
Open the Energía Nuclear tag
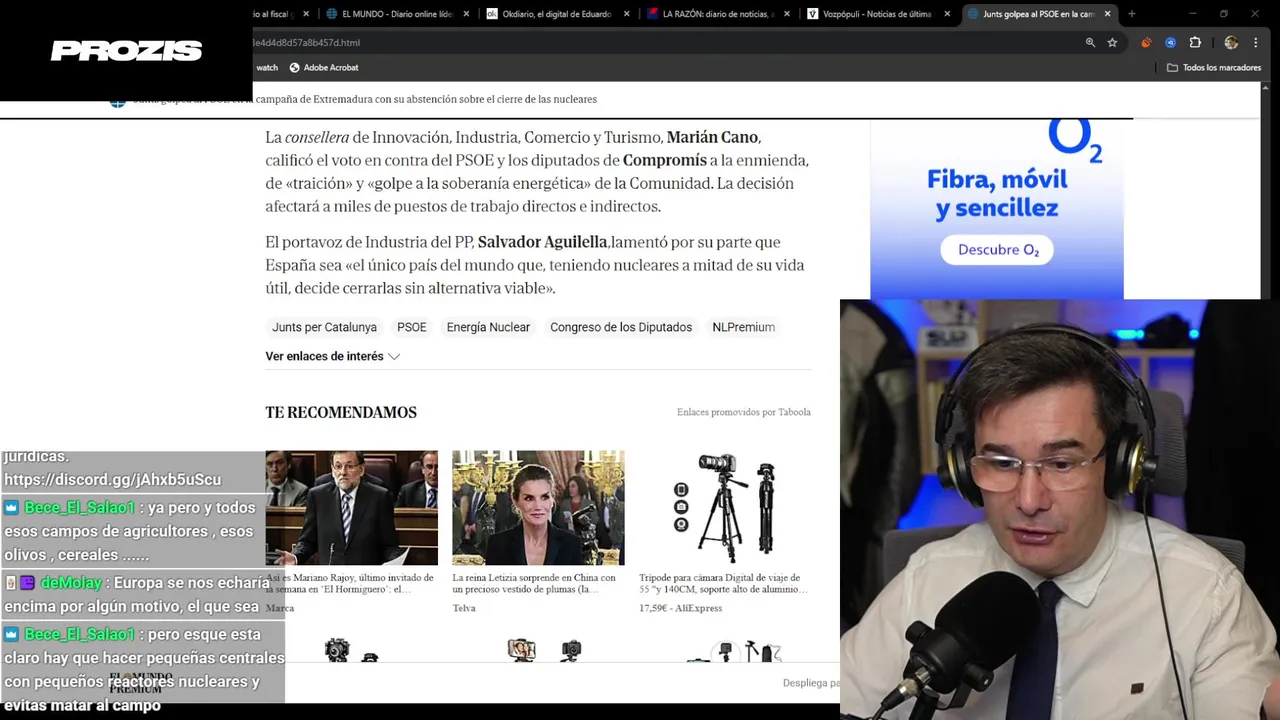click(x=488, y=327)
